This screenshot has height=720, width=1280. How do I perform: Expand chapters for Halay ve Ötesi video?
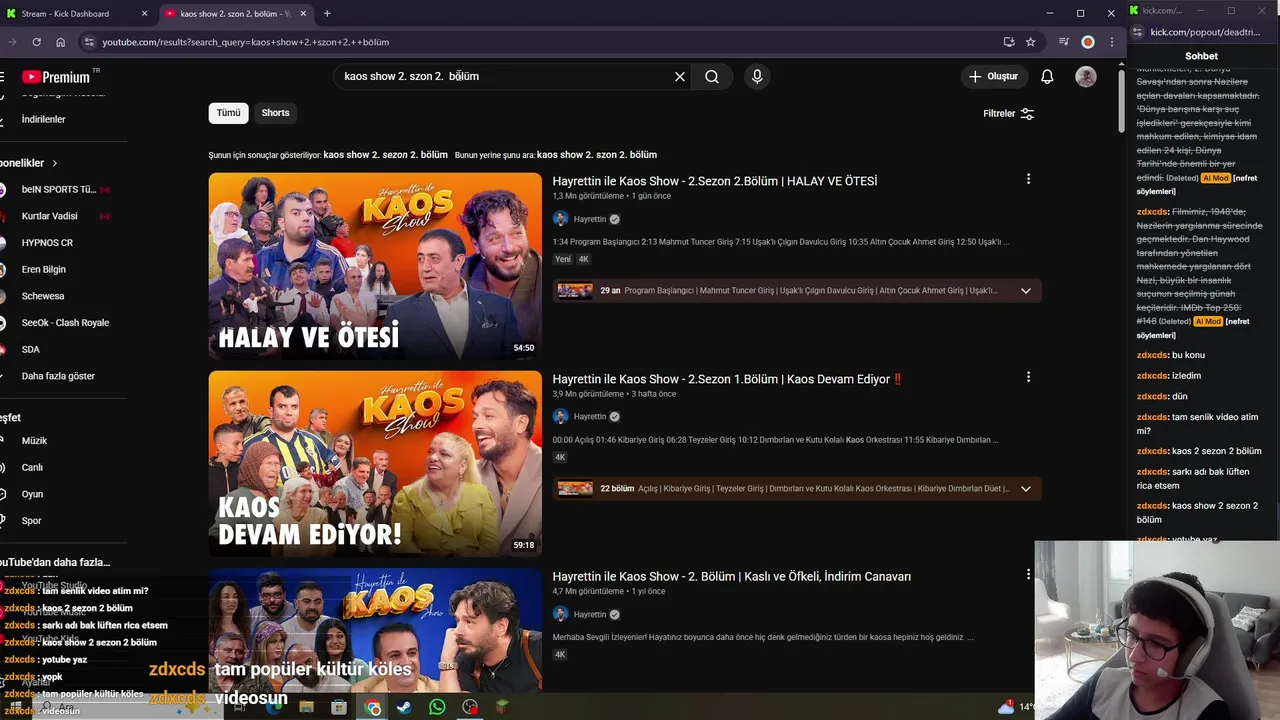click(x=1025, y=291)
